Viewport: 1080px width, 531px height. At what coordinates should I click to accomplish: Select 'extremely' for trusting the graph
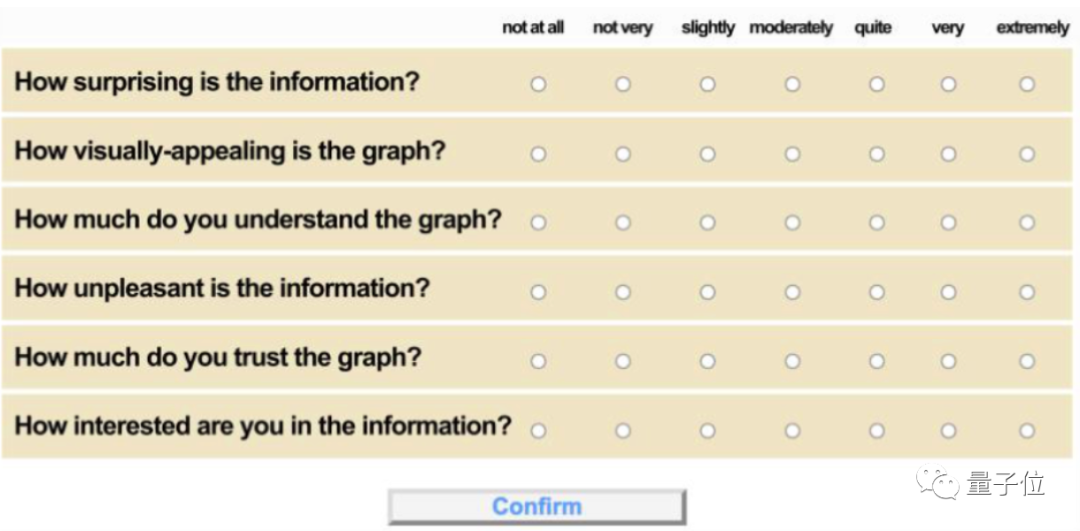click(1027, 361)
